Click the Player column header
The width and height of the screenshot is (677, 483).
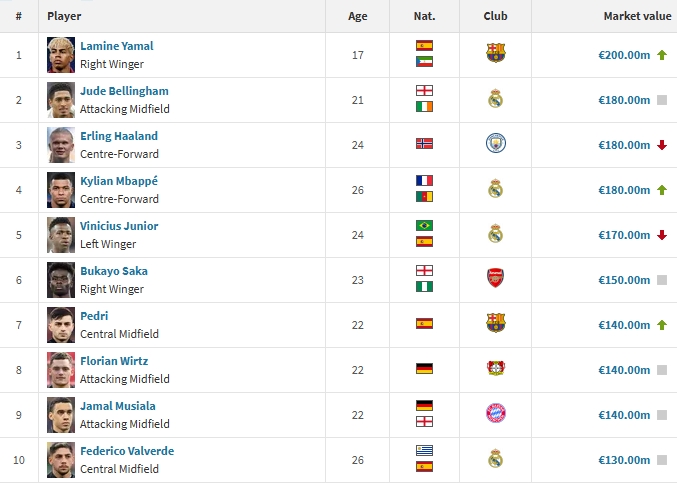(64, 16)
